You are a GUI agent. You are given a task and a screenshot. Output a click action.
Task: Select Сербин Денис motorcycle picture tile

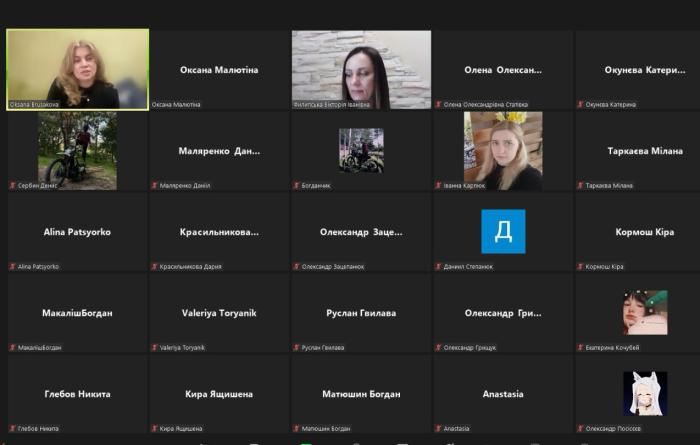(77, 149)
